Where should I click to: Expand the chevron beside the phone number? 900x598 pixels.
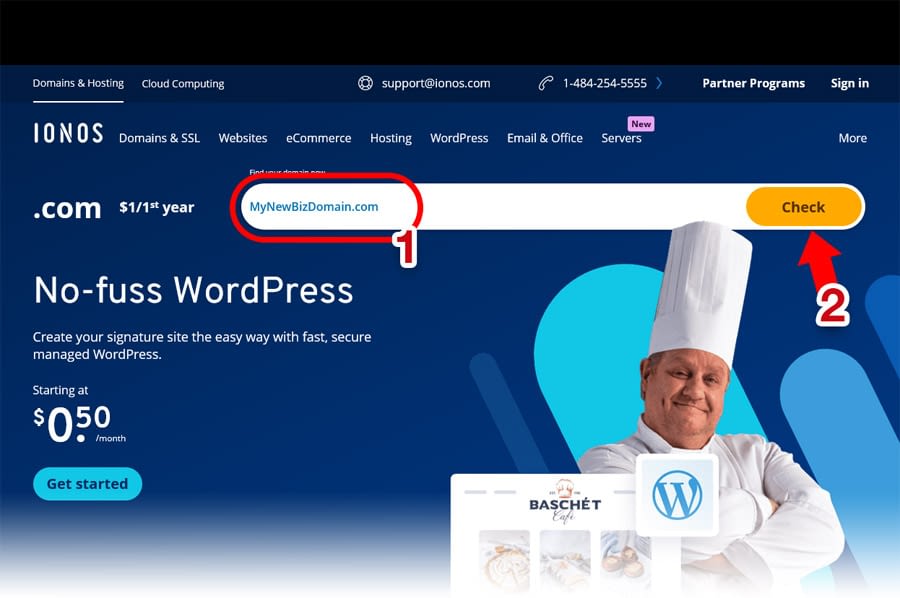[659, 83]
